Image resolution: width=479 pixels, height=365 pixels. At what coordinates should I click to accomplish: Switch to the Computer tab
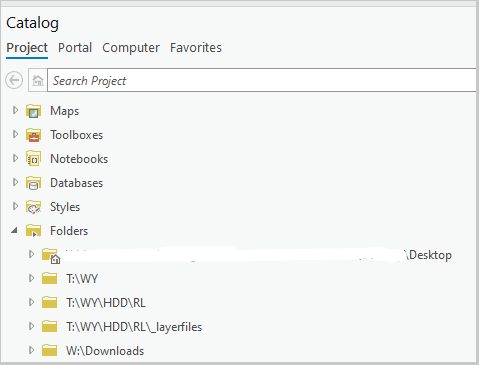131,48
